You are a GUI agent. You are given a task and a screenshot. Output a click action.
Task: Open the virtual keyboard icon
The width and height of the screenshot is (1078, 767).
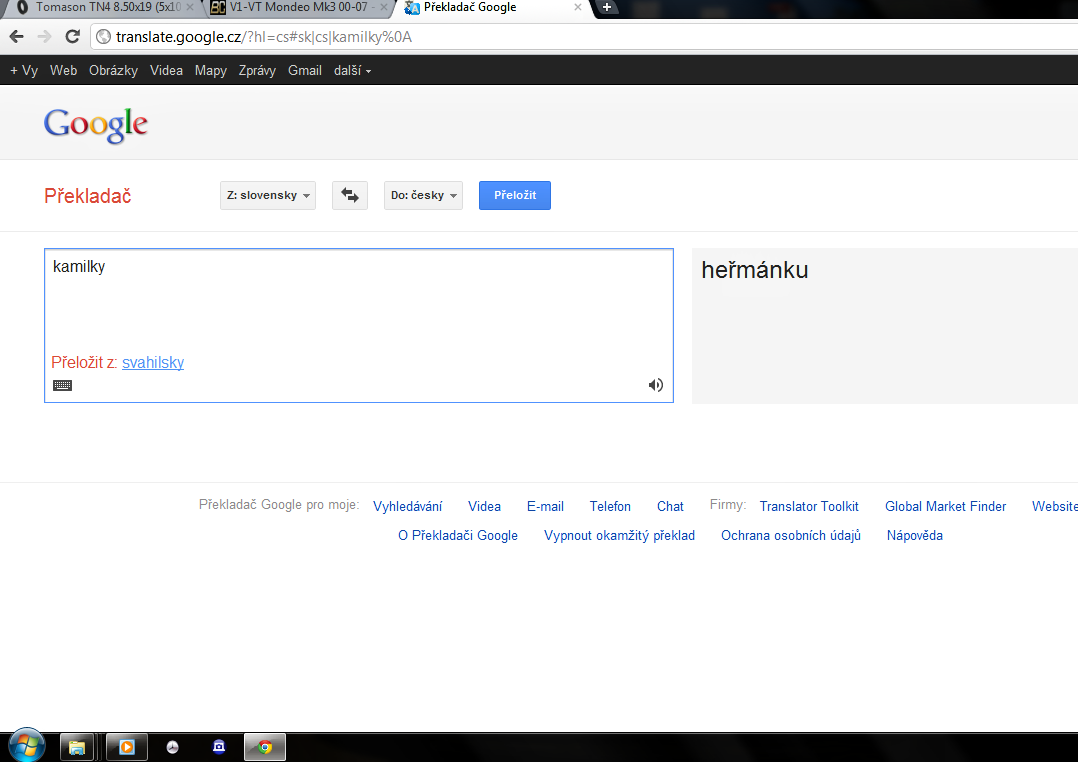click(x=62, y=385)
